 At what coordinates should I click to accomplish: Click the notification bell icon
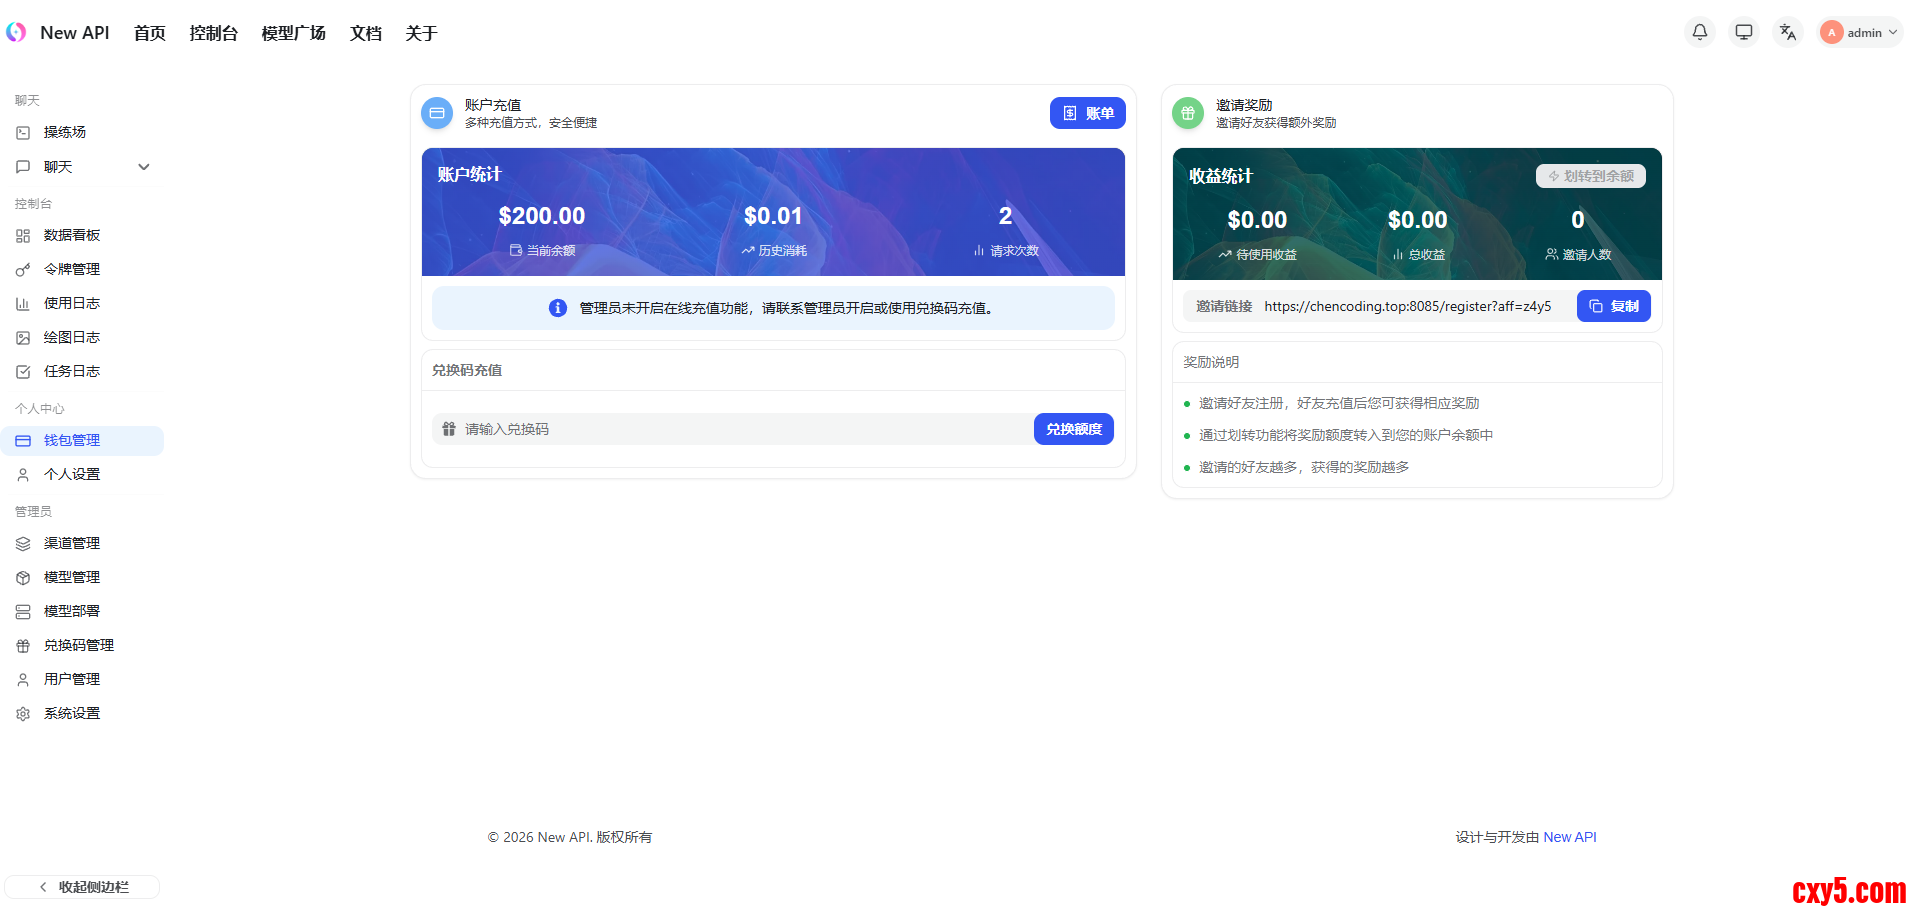point(1699,32)
